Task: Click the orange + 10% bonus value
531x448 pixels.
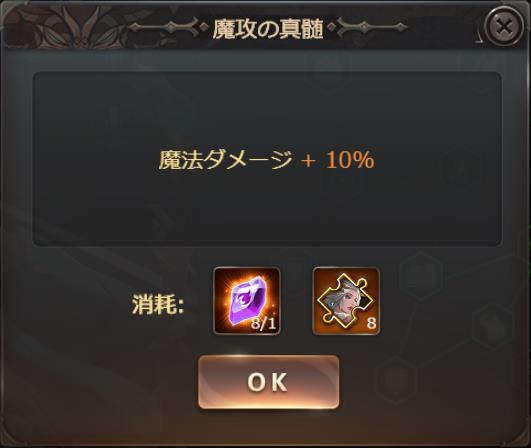Action: point(338,159)
